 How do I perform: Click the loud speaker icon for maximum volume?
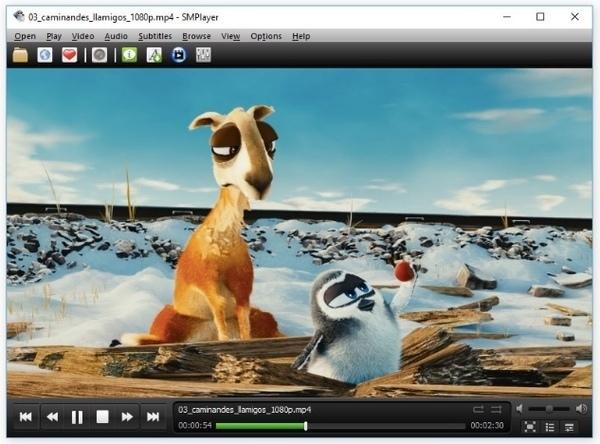[582, 409]
